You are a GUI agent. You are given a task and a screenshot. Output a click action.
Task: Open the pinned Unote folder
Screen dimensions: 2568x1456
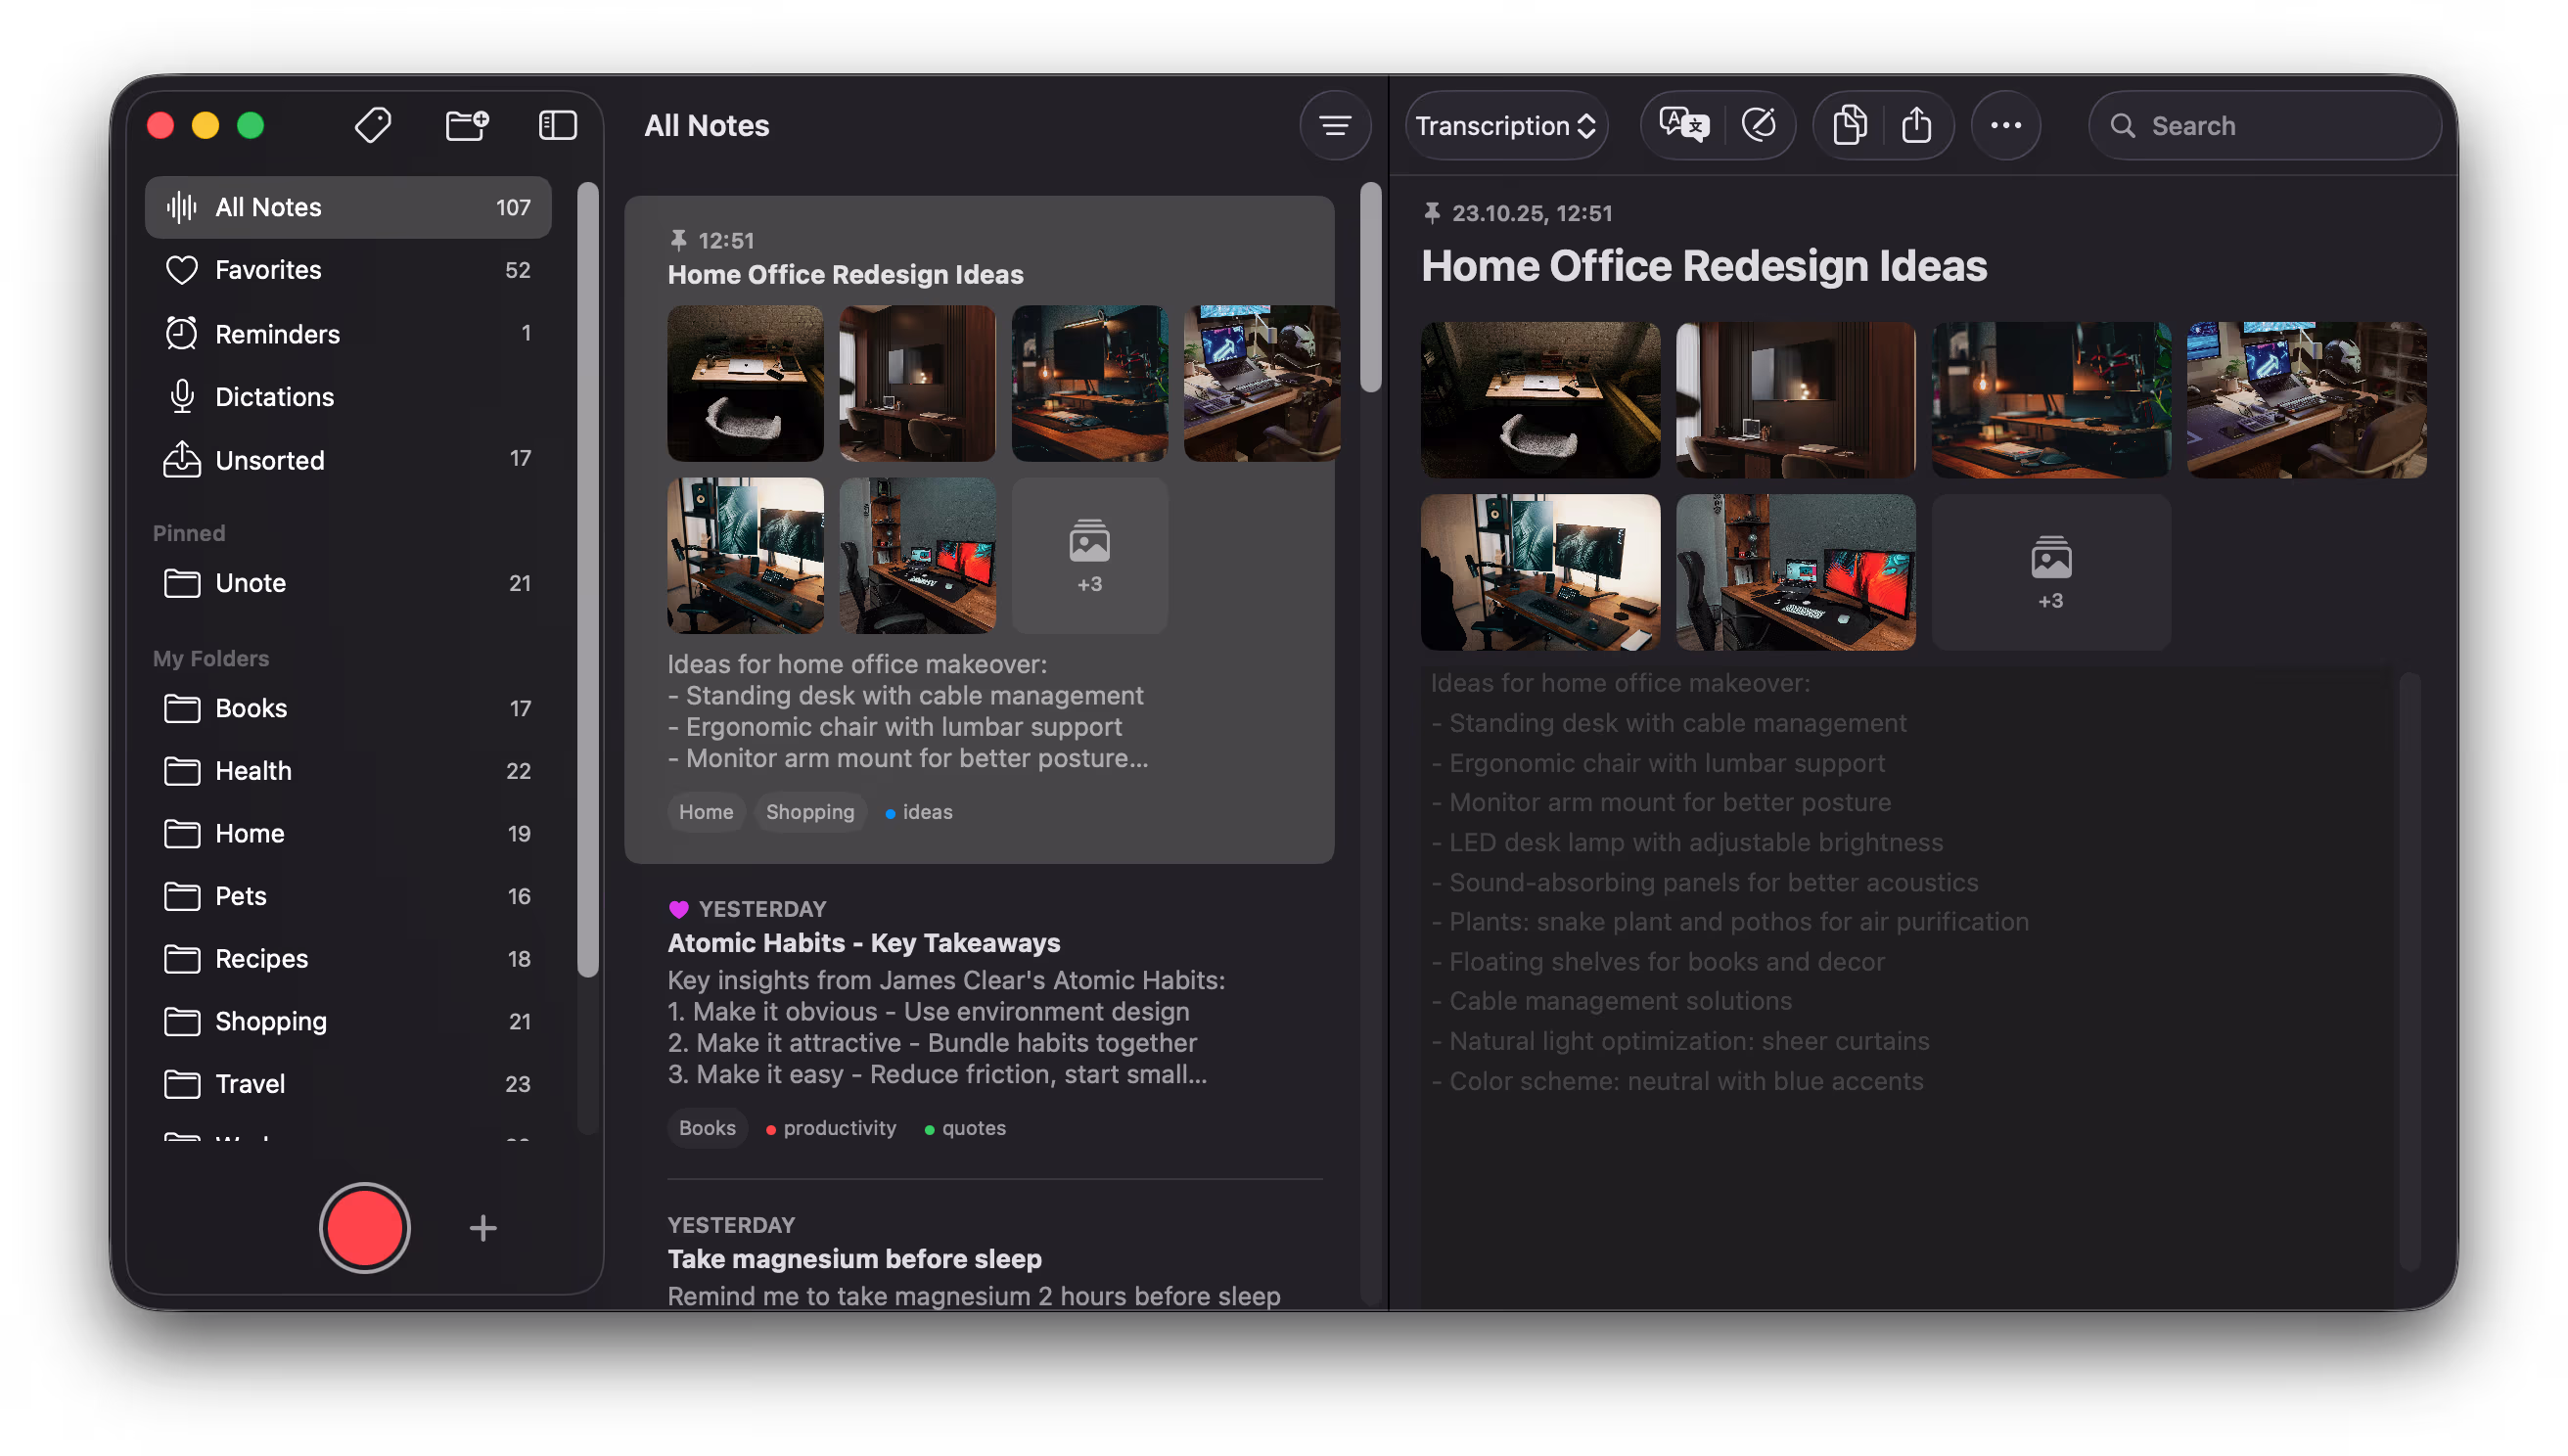250,583
